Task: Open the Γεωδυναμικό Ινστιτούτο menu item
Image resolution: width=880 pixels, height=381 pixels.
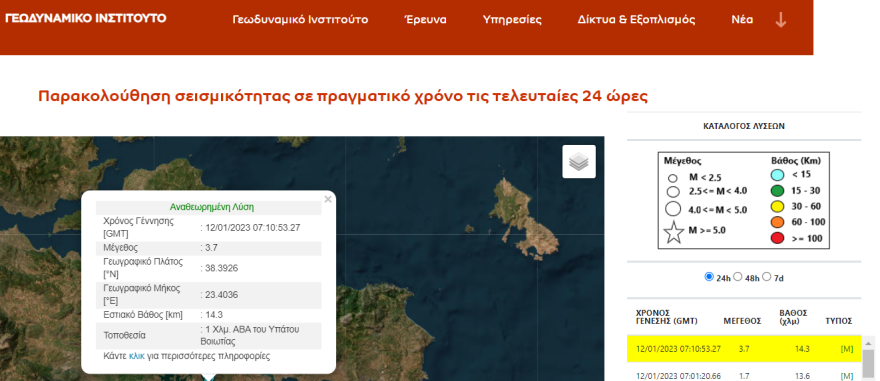Action: [x=300, y=20]
